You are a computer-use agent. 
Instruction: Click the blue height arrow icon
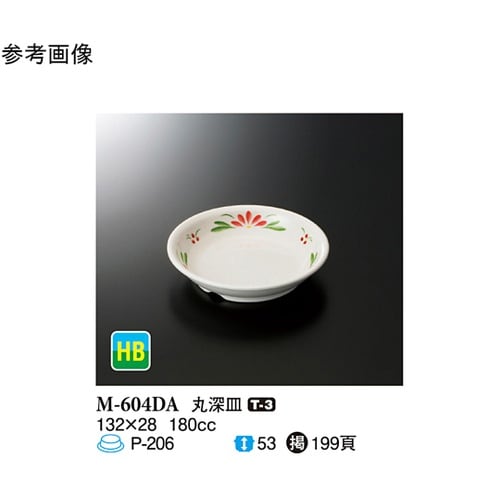click(x=244, y=444)
